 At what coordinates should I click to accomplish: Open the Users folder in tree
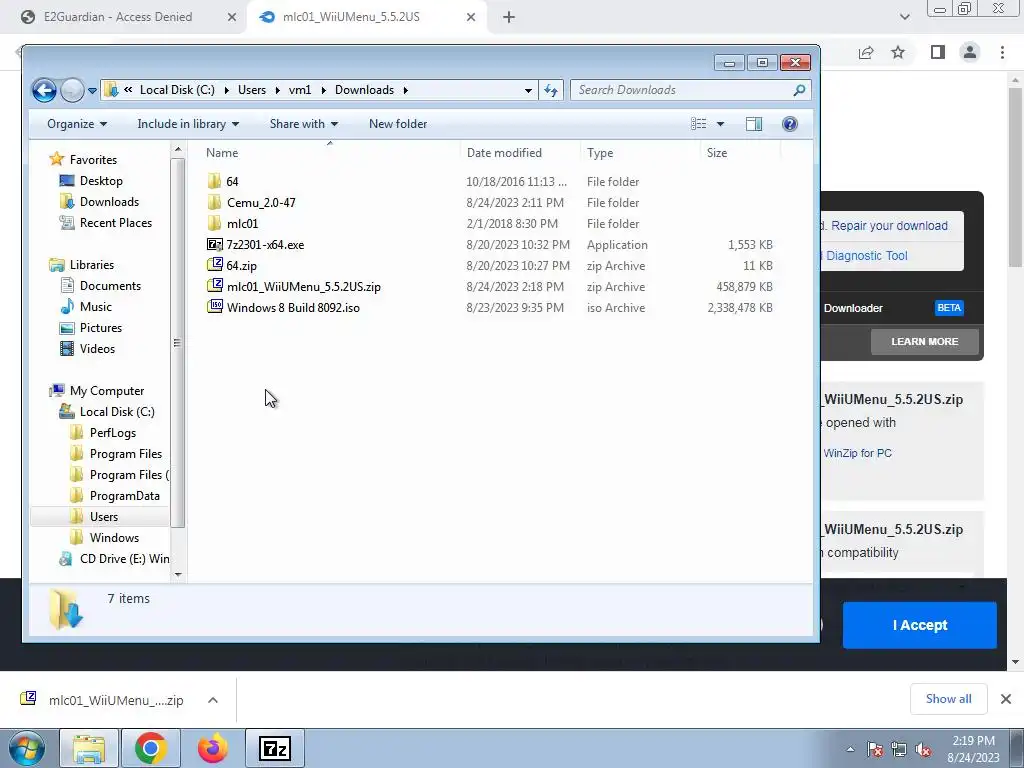[104, 517]
